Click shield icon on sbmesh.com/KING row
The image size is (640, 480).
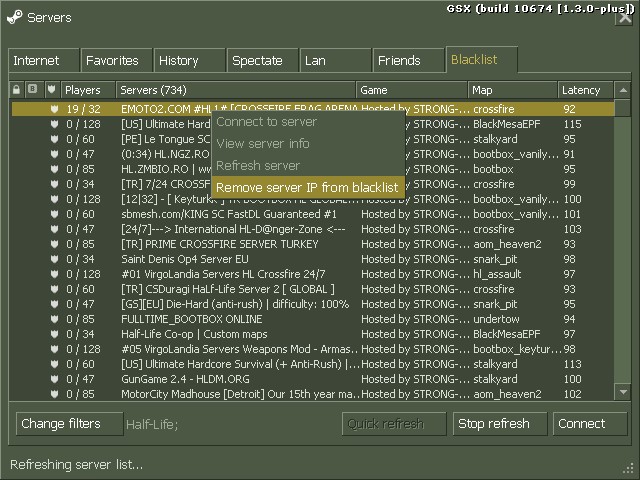(54, 214)
